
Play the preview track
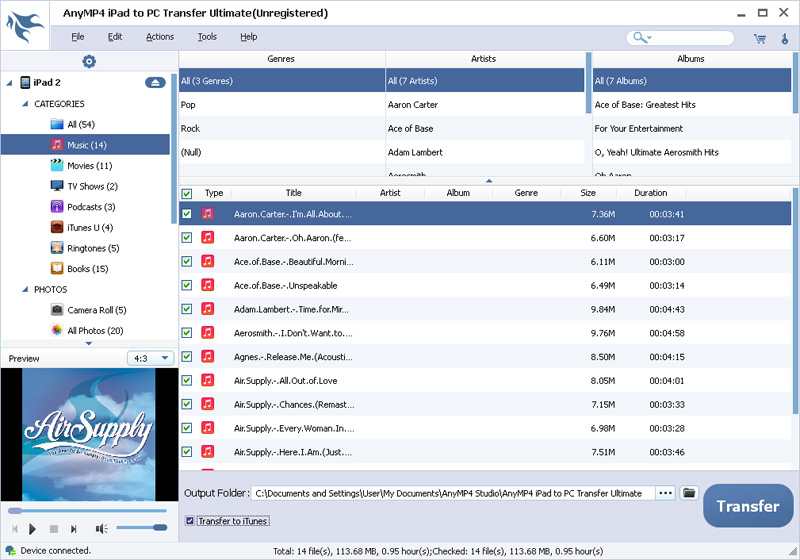tap(32, 529)
